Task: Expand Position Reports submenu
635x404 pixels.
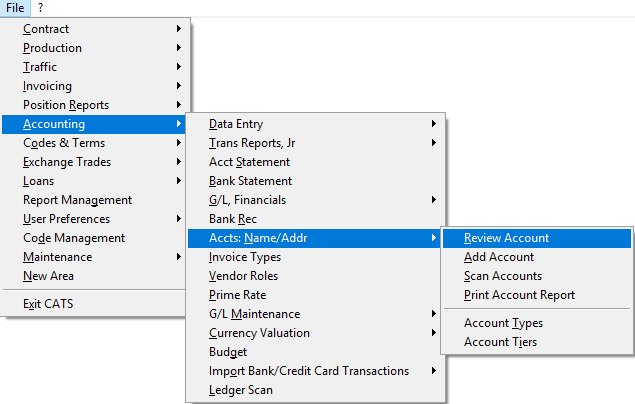Action: pos(94,105)
